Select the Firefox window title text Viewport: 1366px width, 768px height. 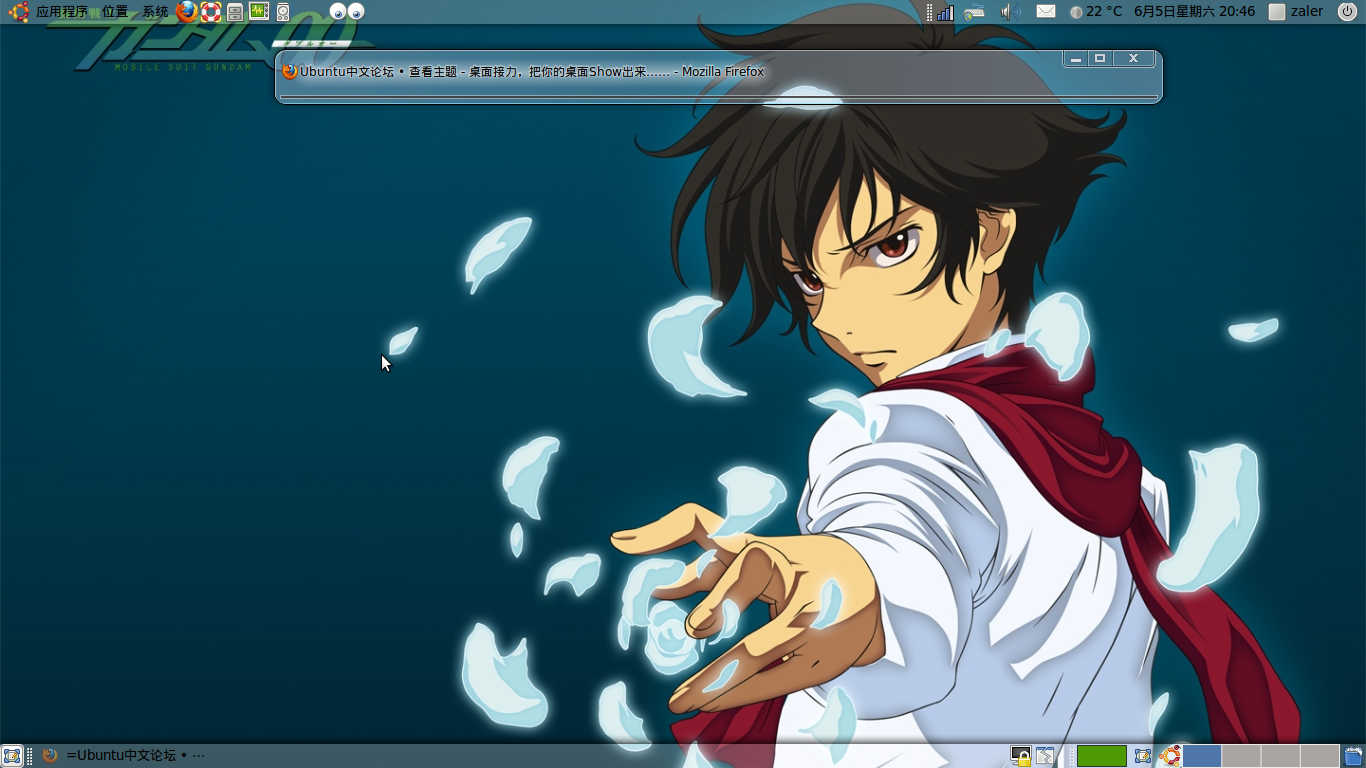[x=532, y=72]
